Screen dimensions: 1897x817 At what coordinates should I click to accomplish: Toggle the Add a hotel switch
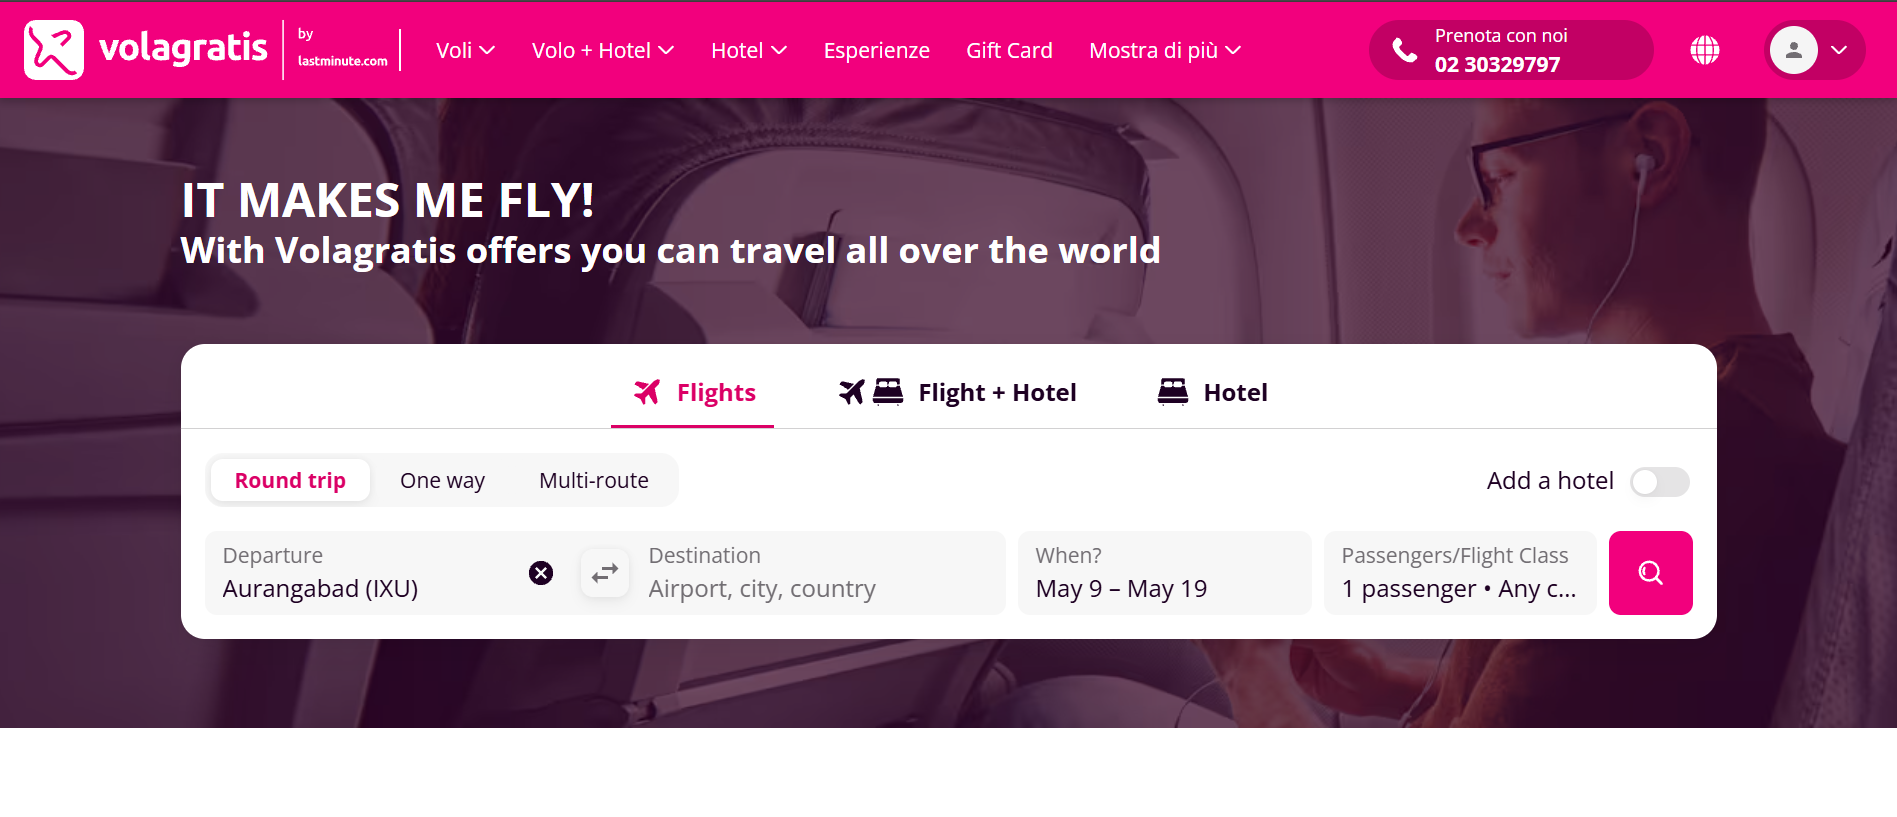(1660, 482)
